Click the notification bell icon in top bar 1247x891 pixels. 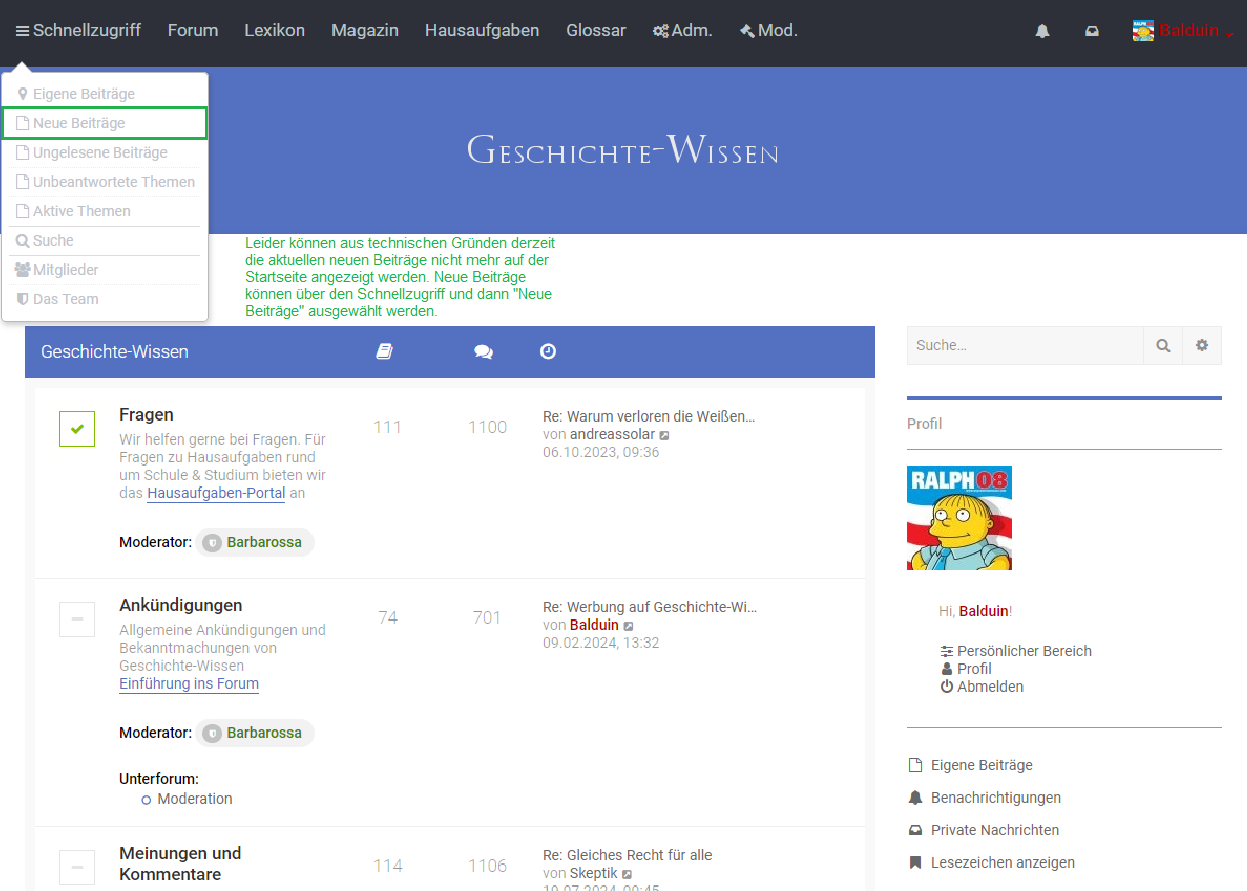click(1042, 31)
